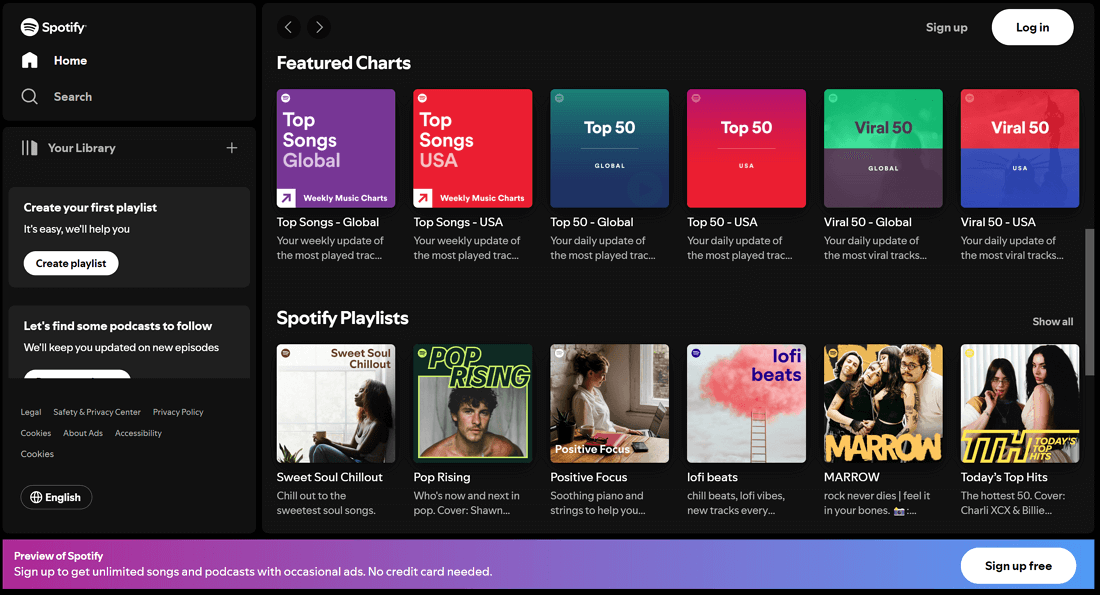The width and height of the screenshot is (1100, 595).
Task: Click the 'Viral 50 - USA' title text
Action: pos(998,222)
